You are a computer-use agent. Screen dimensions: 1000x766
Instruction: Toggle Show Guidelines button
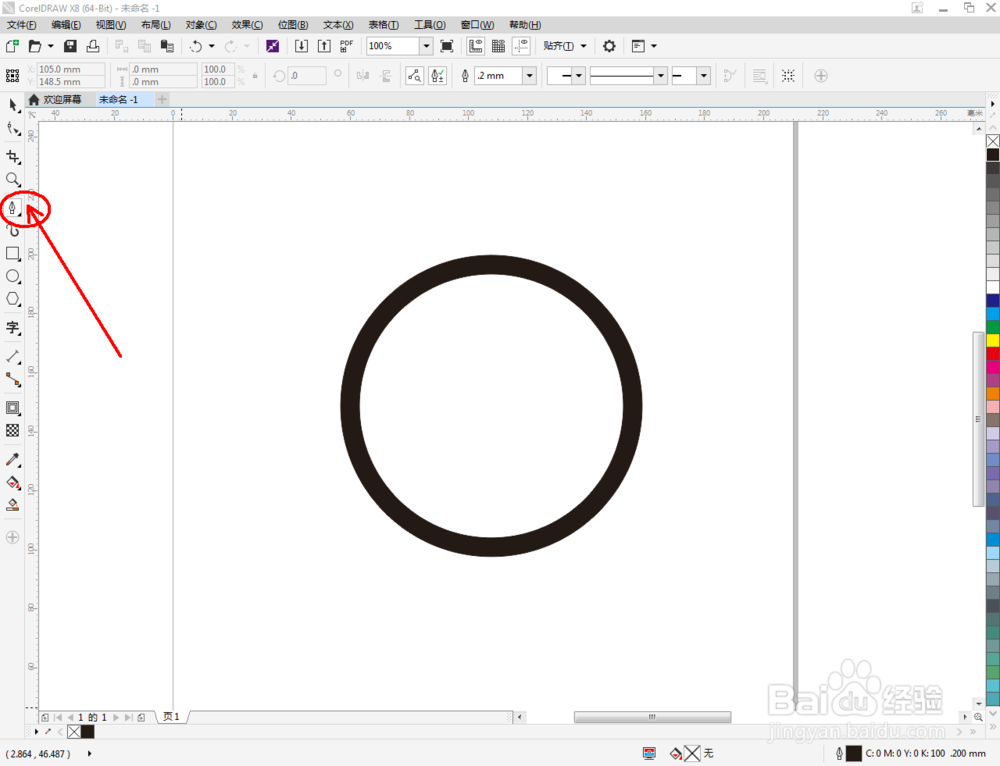pos(522,46)
